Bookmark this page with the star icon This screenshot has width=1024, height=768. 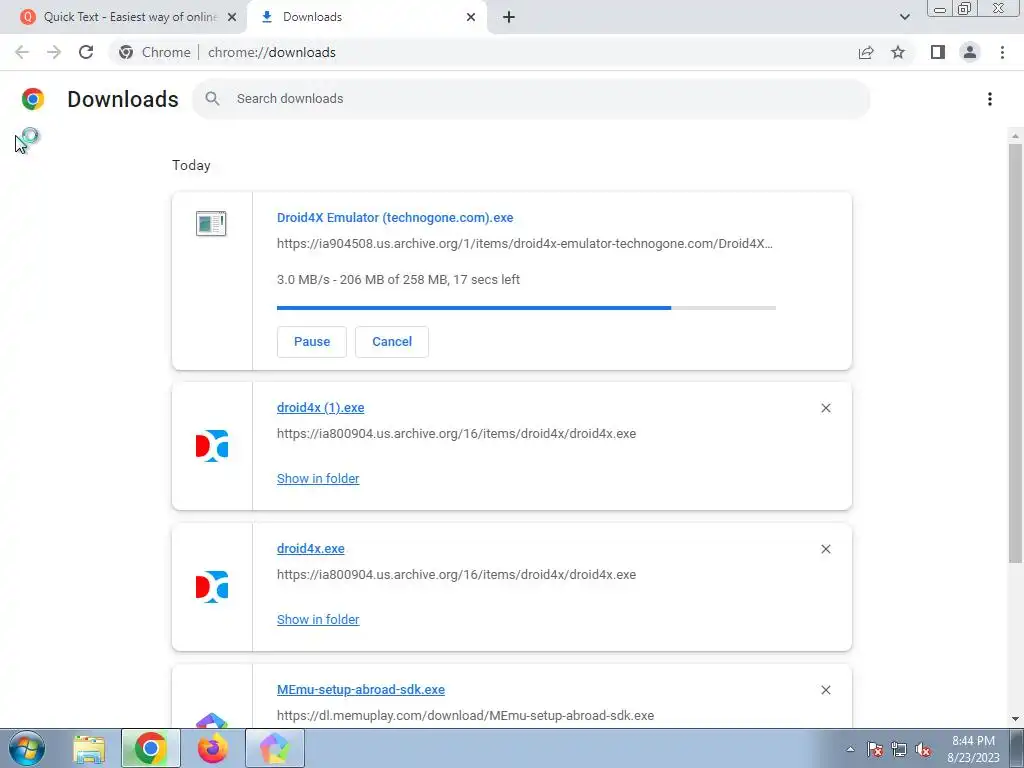pos(898,52)
